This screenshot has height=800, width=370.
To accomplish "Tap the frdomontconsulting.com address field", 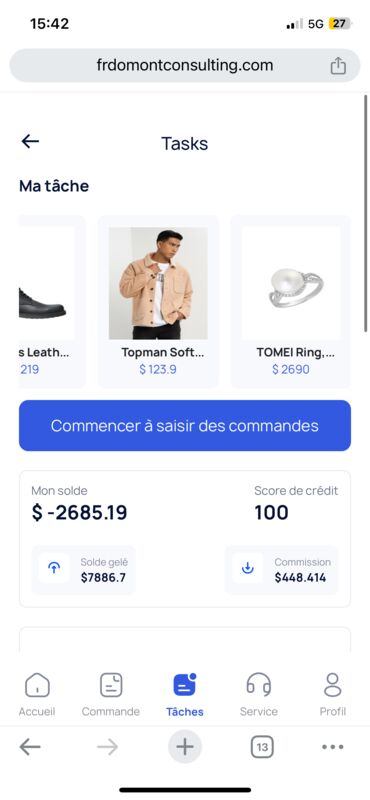I will point(185,65).
